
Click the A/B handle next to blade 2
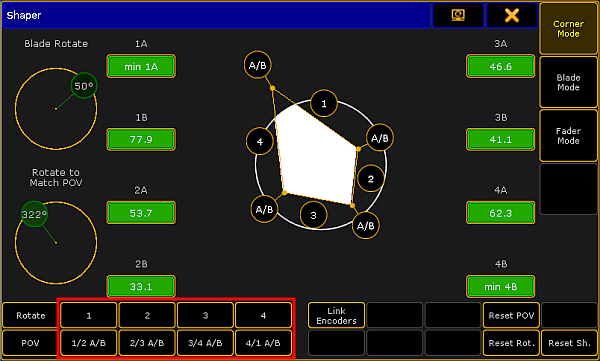(x=380, y=138)
